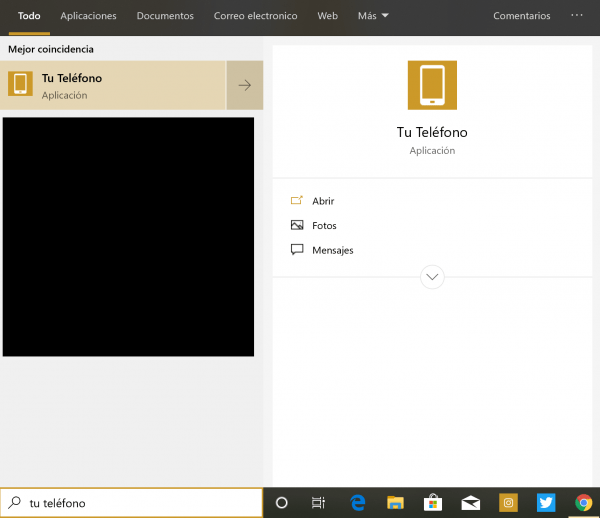Click the Comentarios link
Screen dimensions: 600x518
point(522,16)
